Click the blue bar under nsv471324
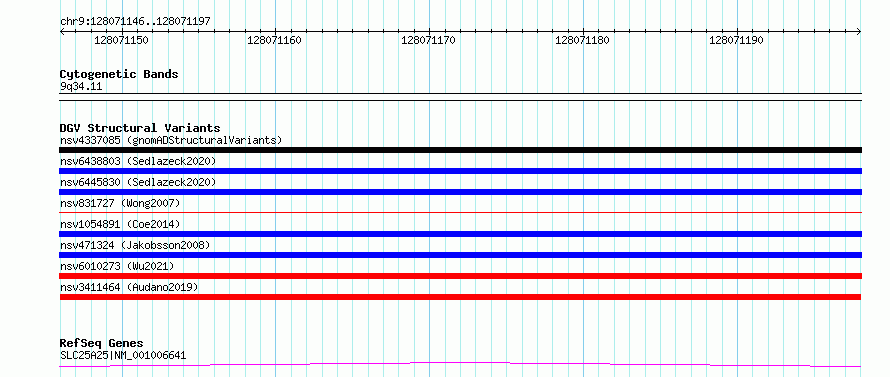This screenshot has height=377, width=890. pos(460,255)
